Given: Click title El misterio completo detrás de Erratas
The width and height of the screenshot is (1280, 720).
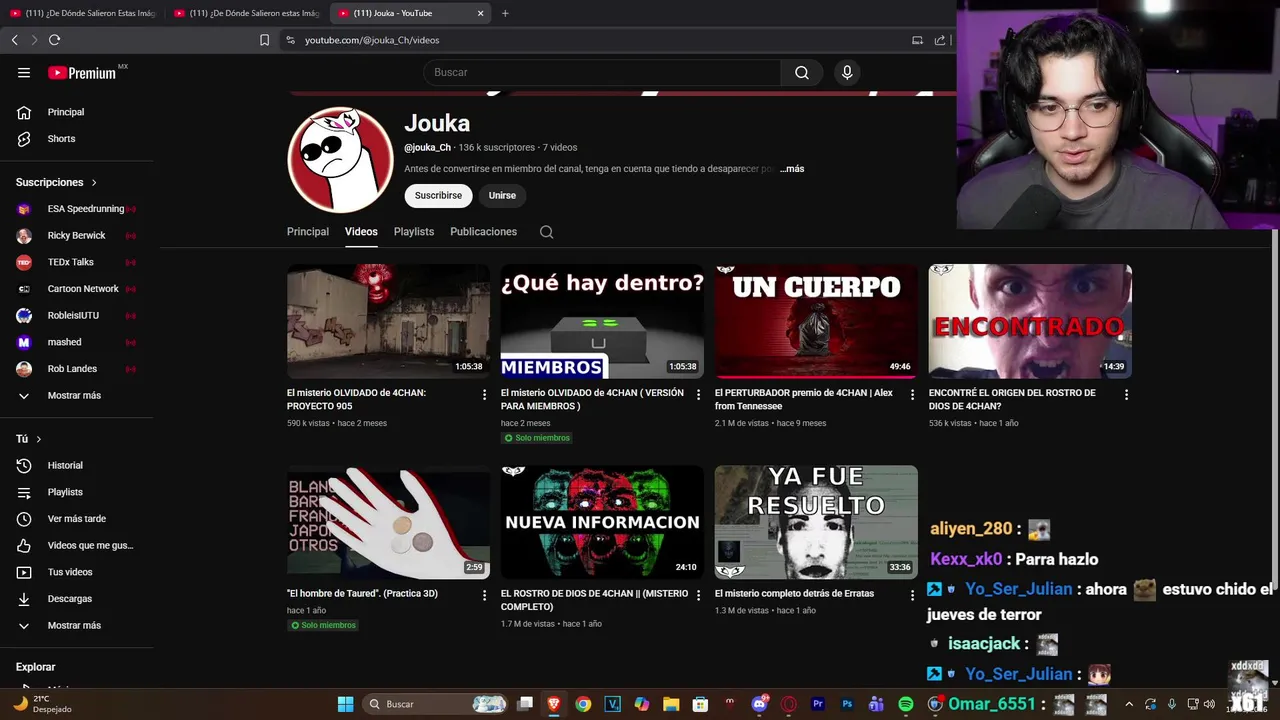Looking at the screenshot, I should [794, 594].
